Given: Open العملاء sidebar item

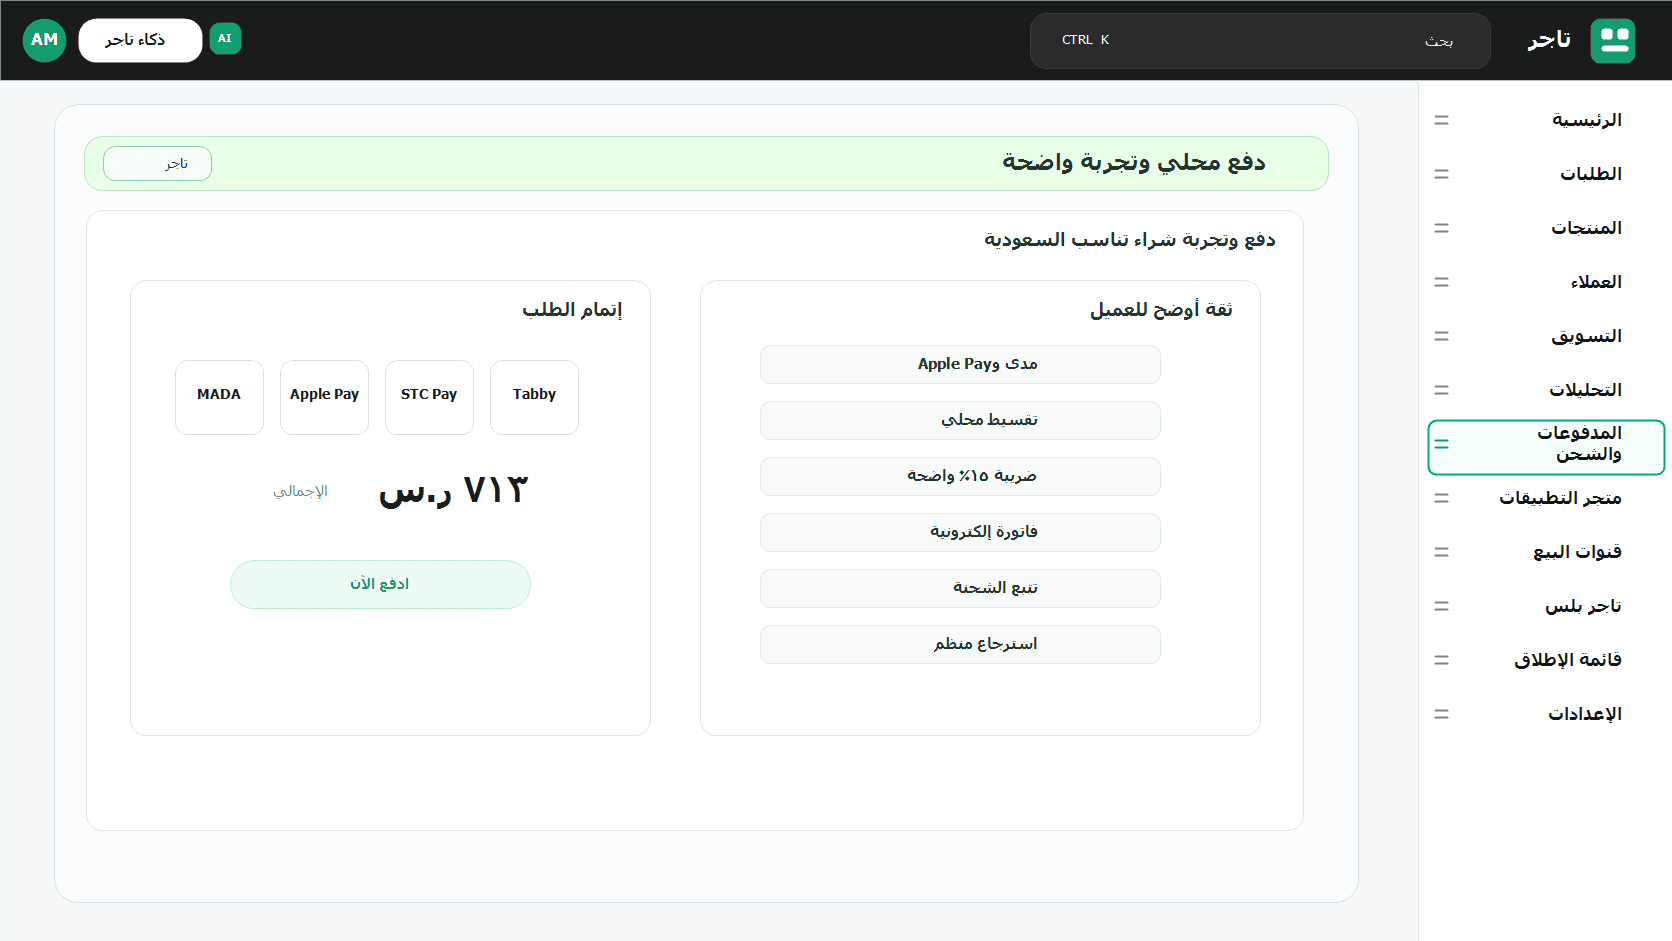Looking at the screenshot, I should tap(1546, 282).
